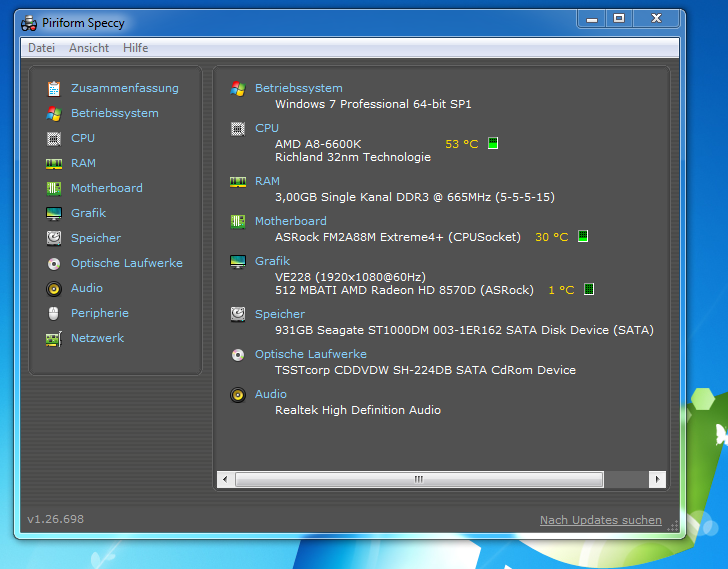The width and height of the screenshot is (728, 569).
Task: Open the Hilfe menu
Action: [x=136, y=48]
